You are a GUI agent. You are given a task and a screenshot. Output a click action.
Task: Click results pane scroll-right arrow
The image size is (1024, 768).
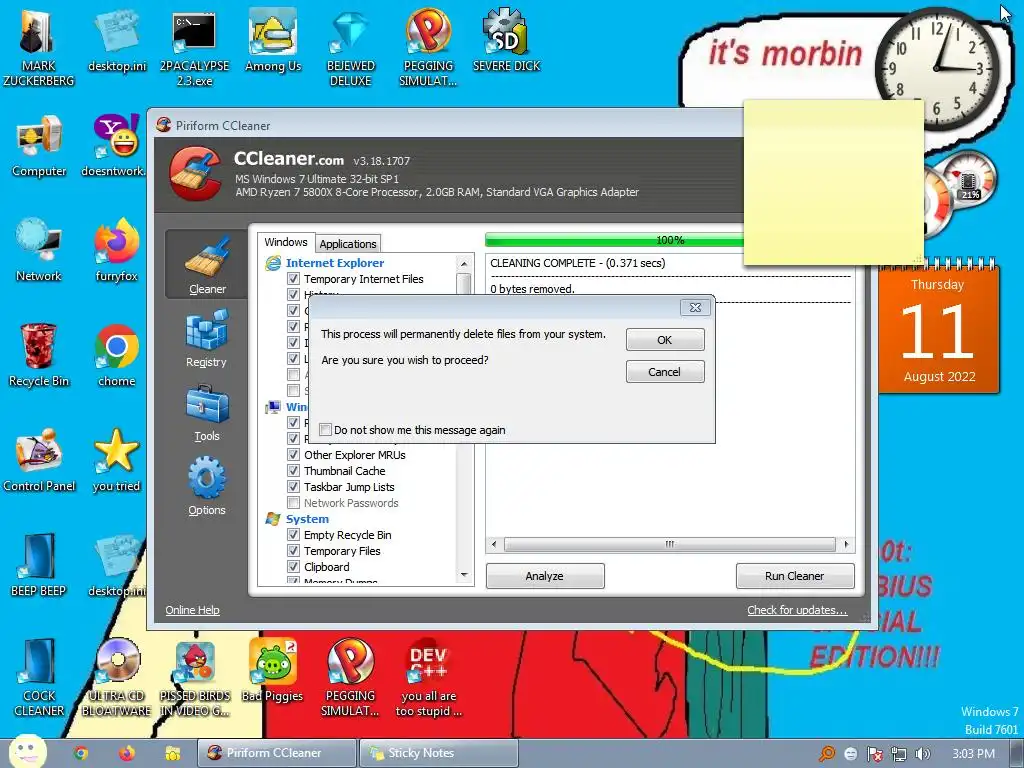846,544
